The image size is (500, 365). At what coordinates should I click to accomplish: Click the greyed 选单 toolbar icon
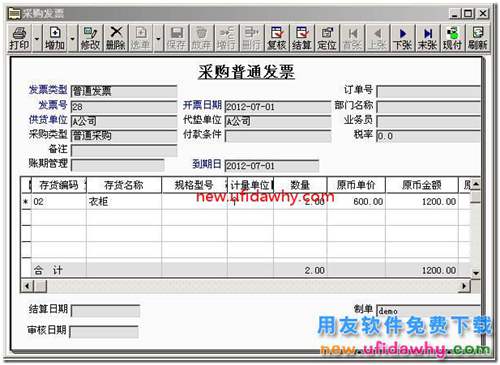[x=141, y=38]
